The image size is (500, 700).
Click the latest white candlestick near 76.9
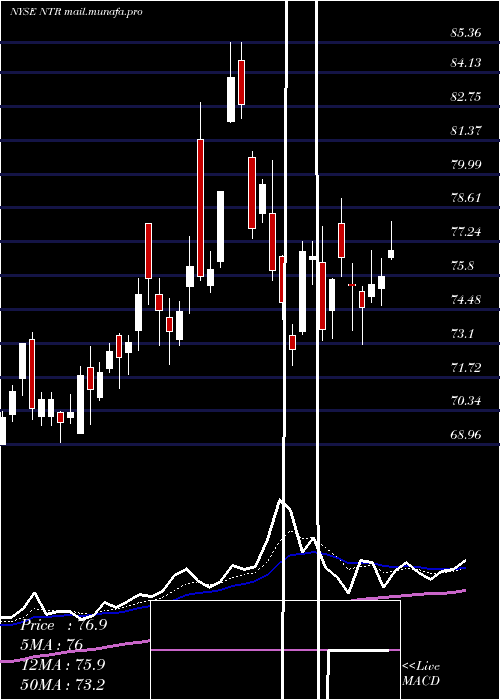click(x=391, y=254)
